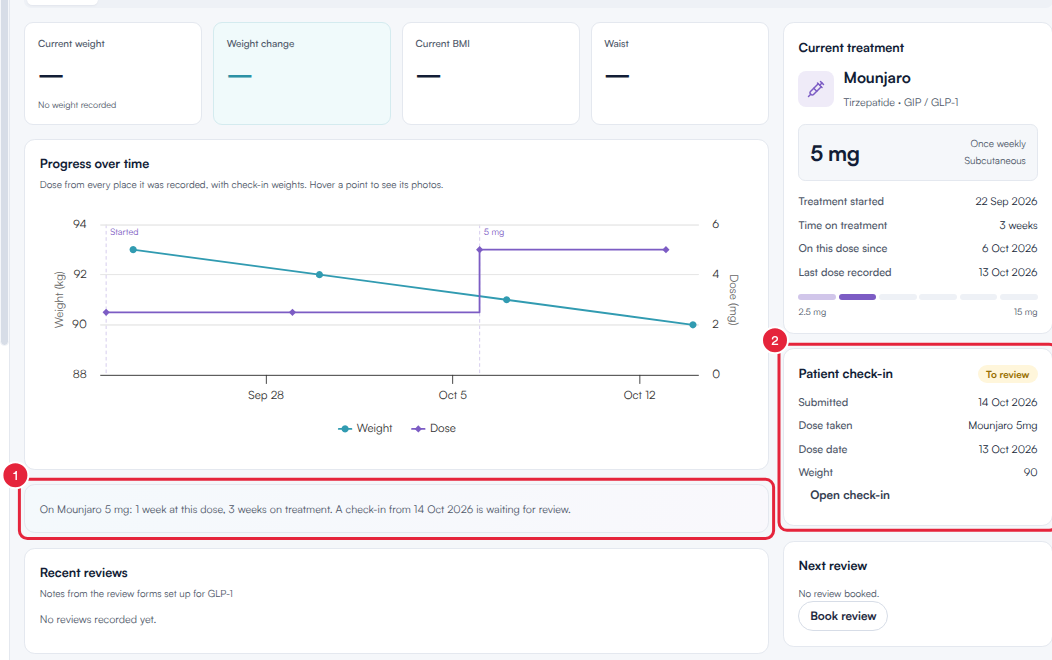The height and width of the screenshot is (660, 1052).
Task: Click the Started marker label on the chart
Action: coord(124,232)
